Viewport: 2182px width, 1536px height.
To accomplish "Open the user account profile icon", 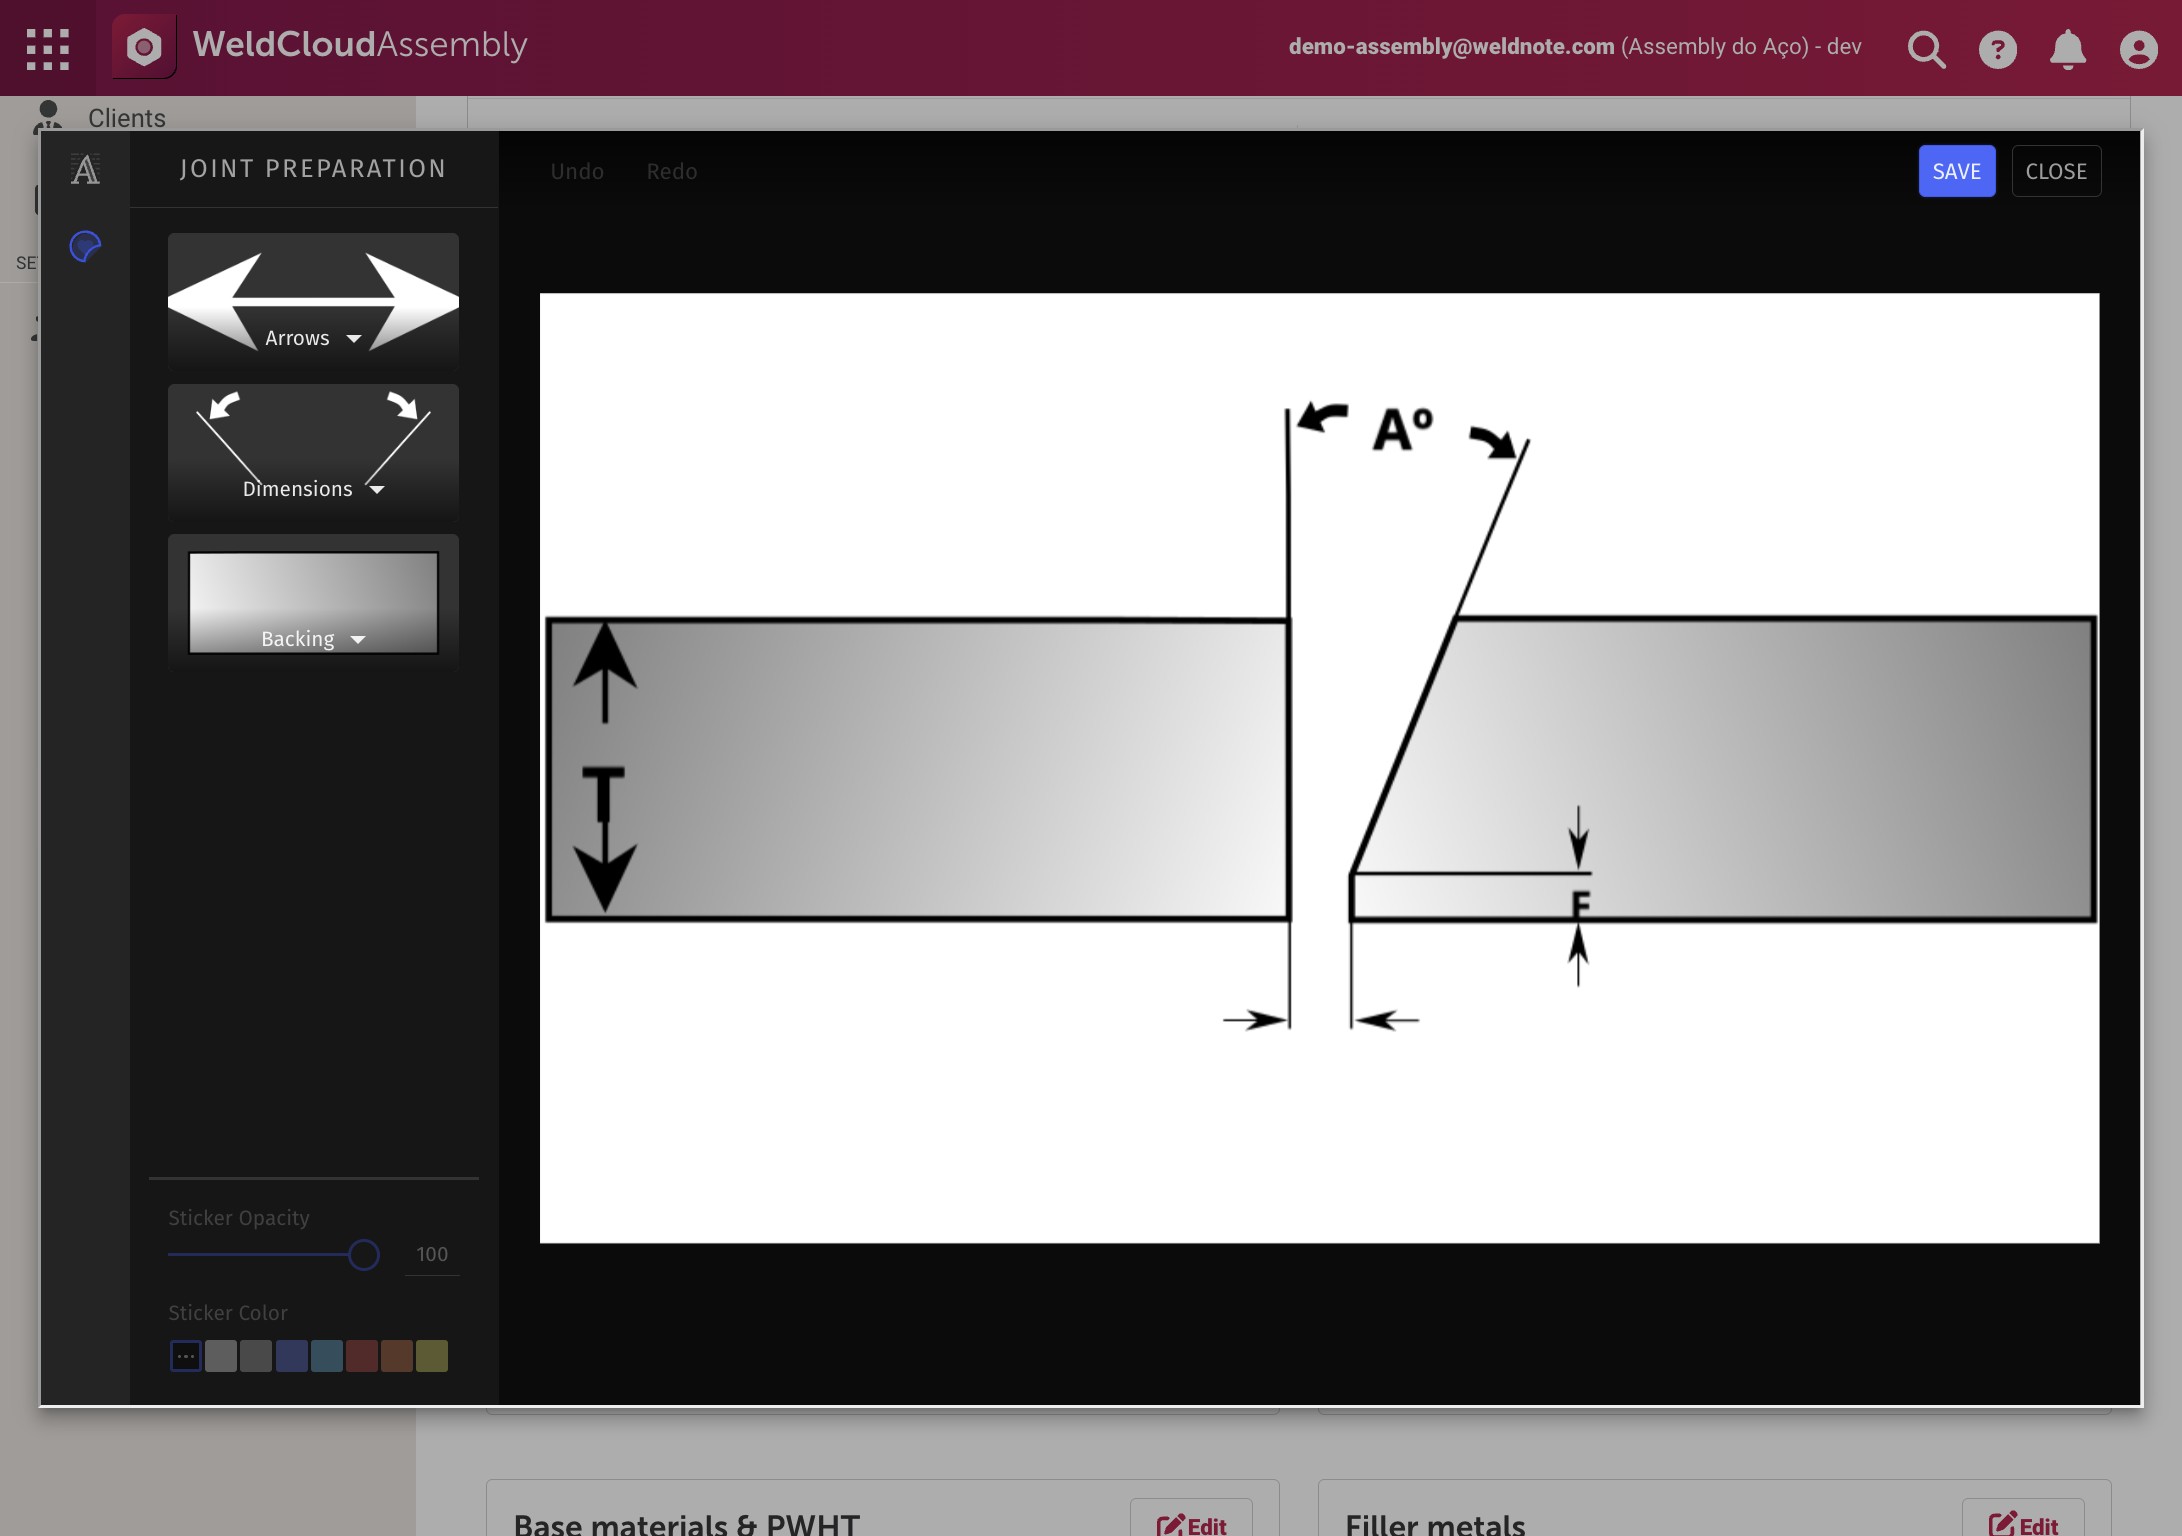I will [x=2138, y=49].
